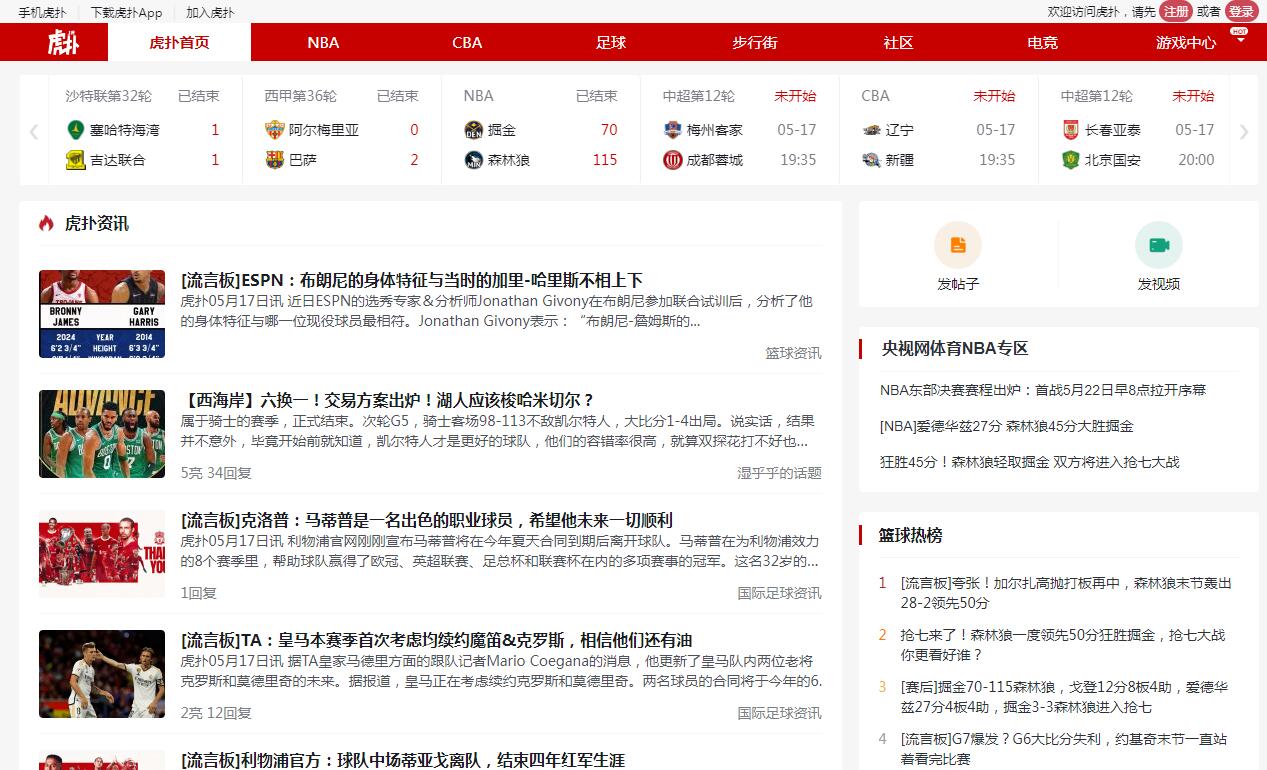Click the 湿乎乎的话题 tag

coord(780,473)
